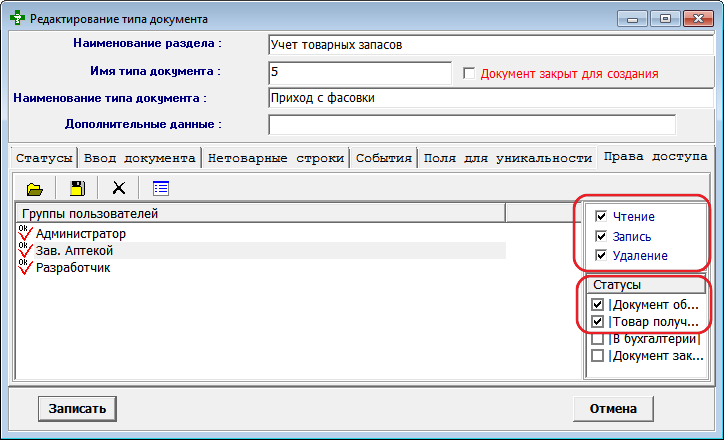Click the Дополнительные данные empty field

click(472, 125)
